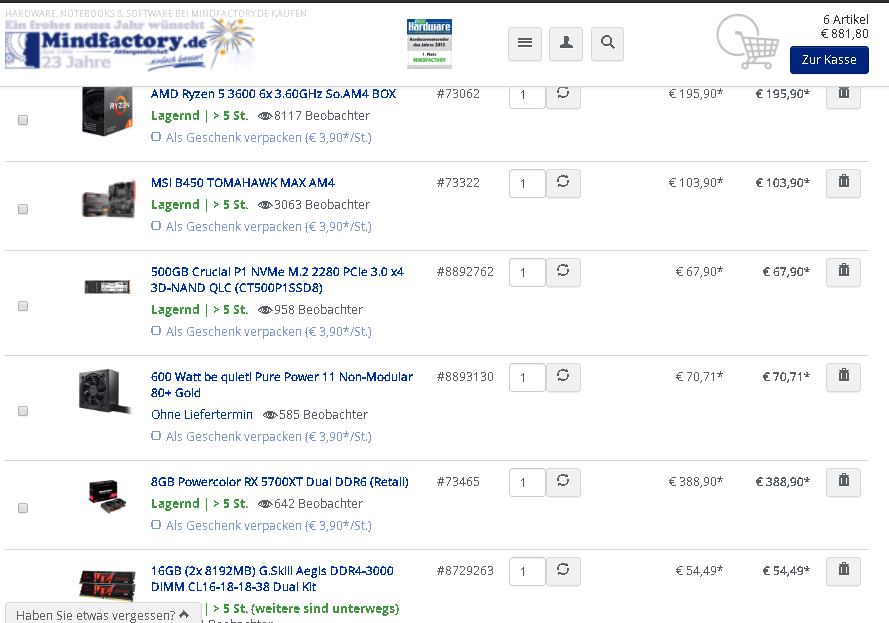Click the Crucial P1 SSD thumbnail
This screenshot has width=889, height=623.
tap(107, 287)
